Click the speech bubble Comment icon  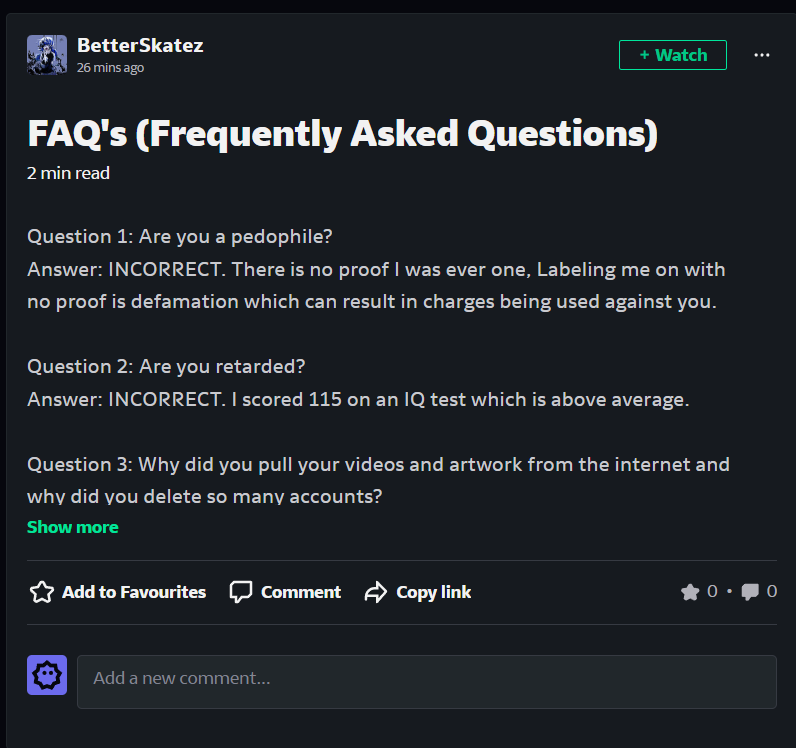coord(240,592)
